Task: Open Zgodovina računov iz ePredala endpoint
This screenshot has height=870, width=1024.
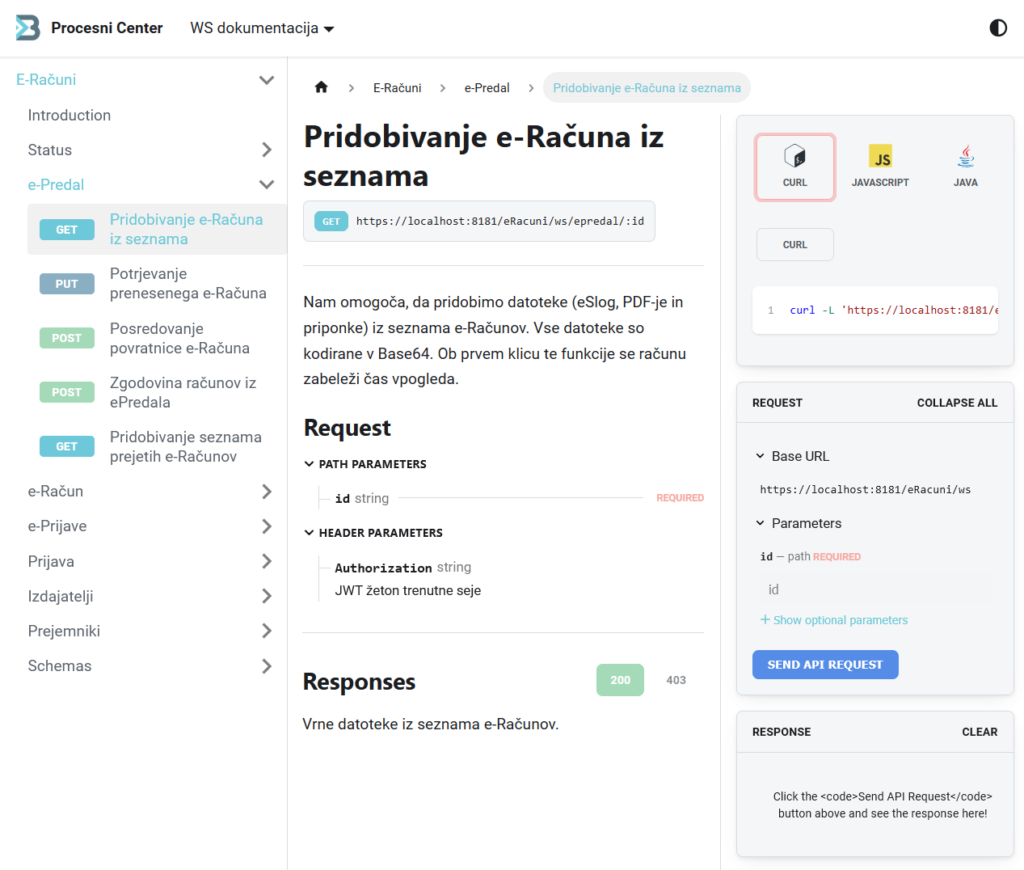Action: pos(182,393)
